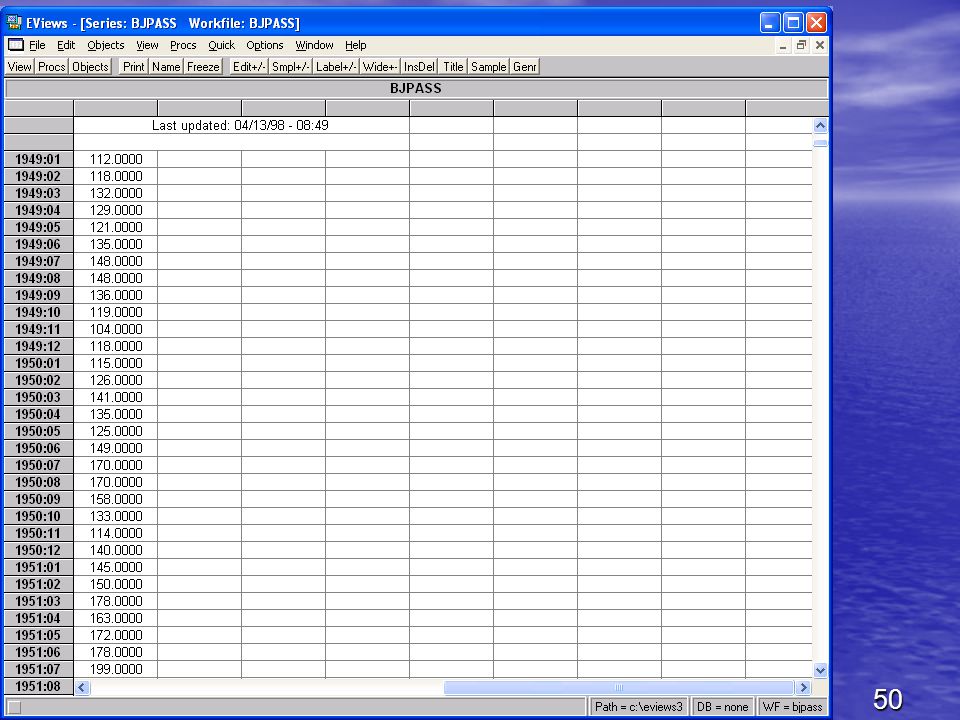
Task: Click the vertical scrollbar down arrow
Action: [x=820, y=670]
